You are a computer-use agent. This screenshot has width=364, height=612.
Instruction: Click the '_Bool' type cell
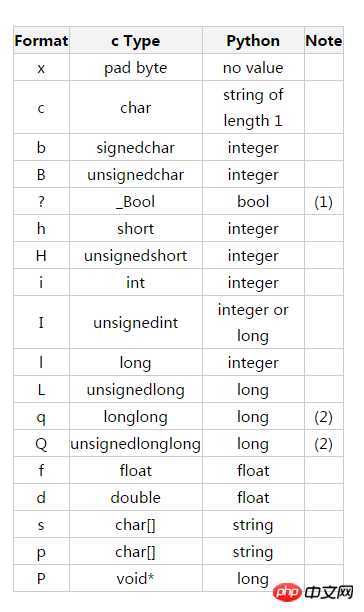[x=136, y=201]
